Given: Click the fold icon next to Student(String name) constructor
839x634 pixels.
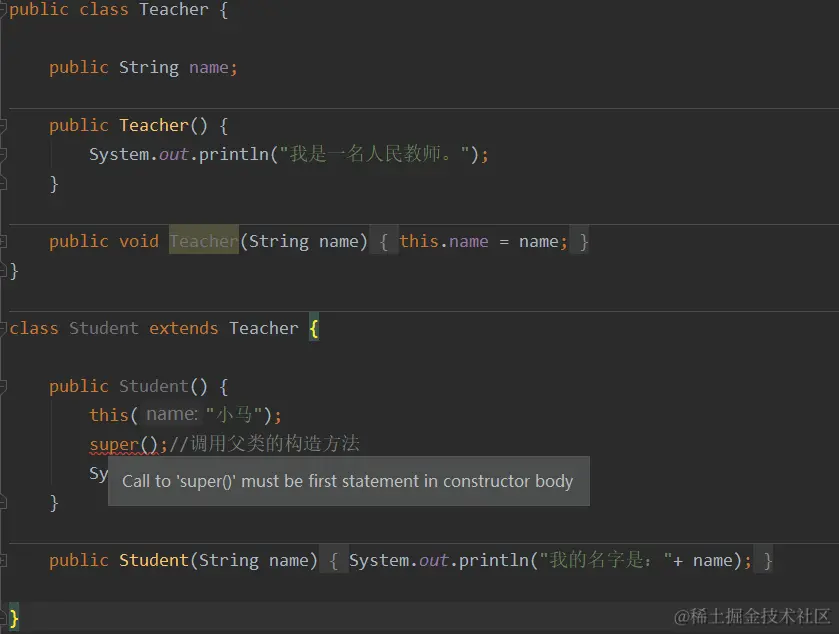Looking at the screenshot, I should tap(4, 560).
